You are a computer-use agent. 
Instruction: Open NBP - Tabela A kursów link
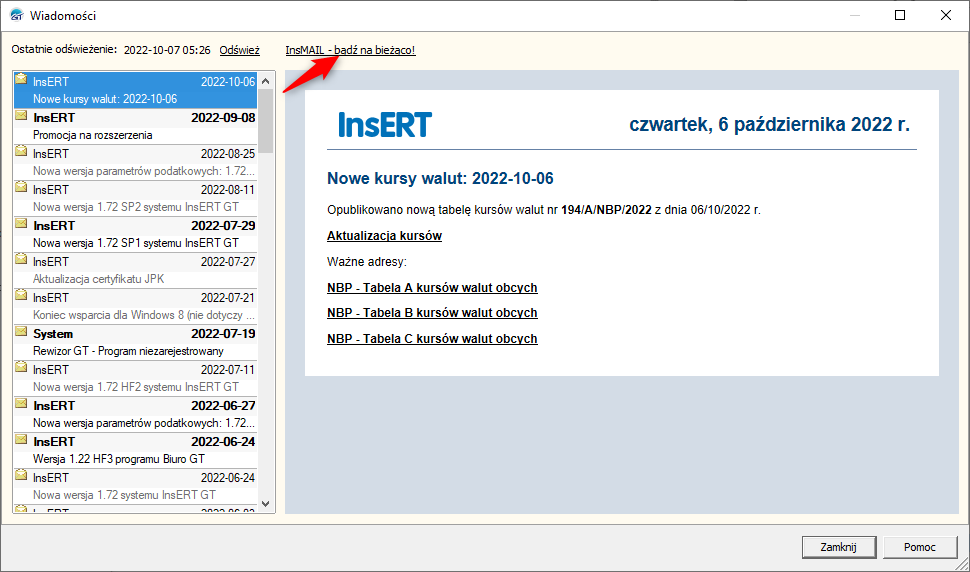[432, 288]
